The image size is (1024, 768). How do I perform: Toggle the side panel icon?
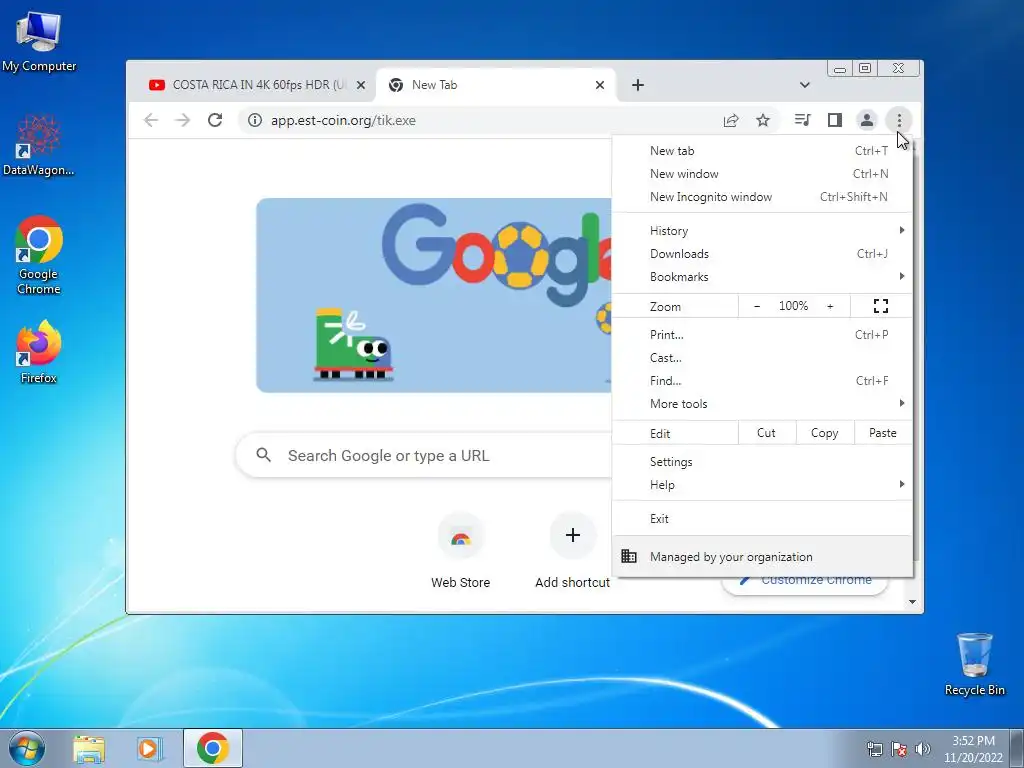tap(835, 120)
